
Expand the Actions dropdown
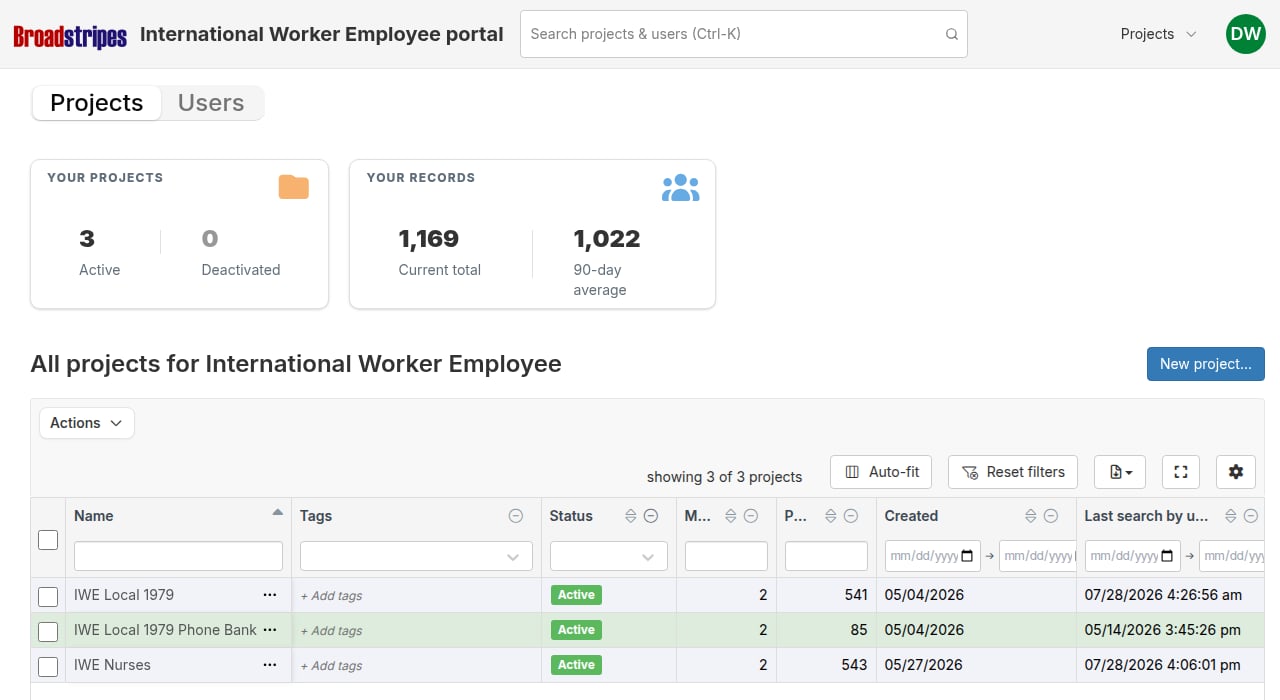(87, 423)
